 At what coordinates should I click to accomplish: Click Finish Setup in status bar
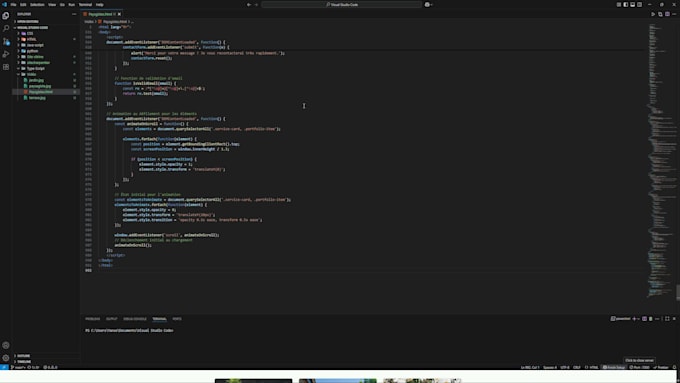(614, 367)
